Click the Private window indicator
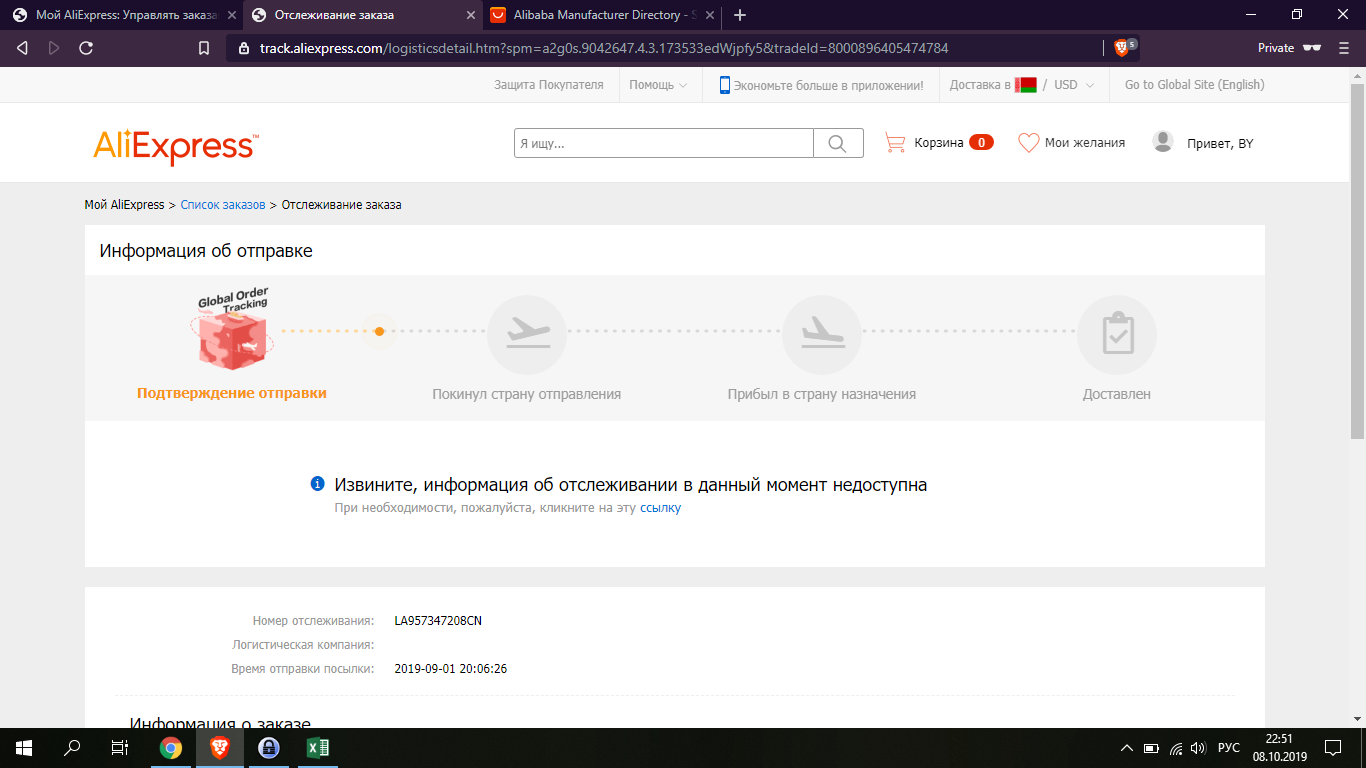Viewport: 1366px width, 768px height. point(1289,48)
